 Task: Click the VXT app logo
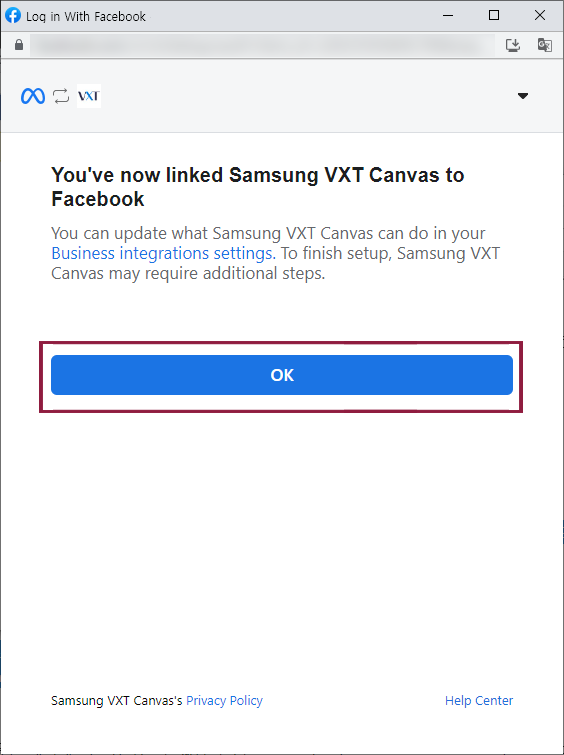tap(89, 96)
